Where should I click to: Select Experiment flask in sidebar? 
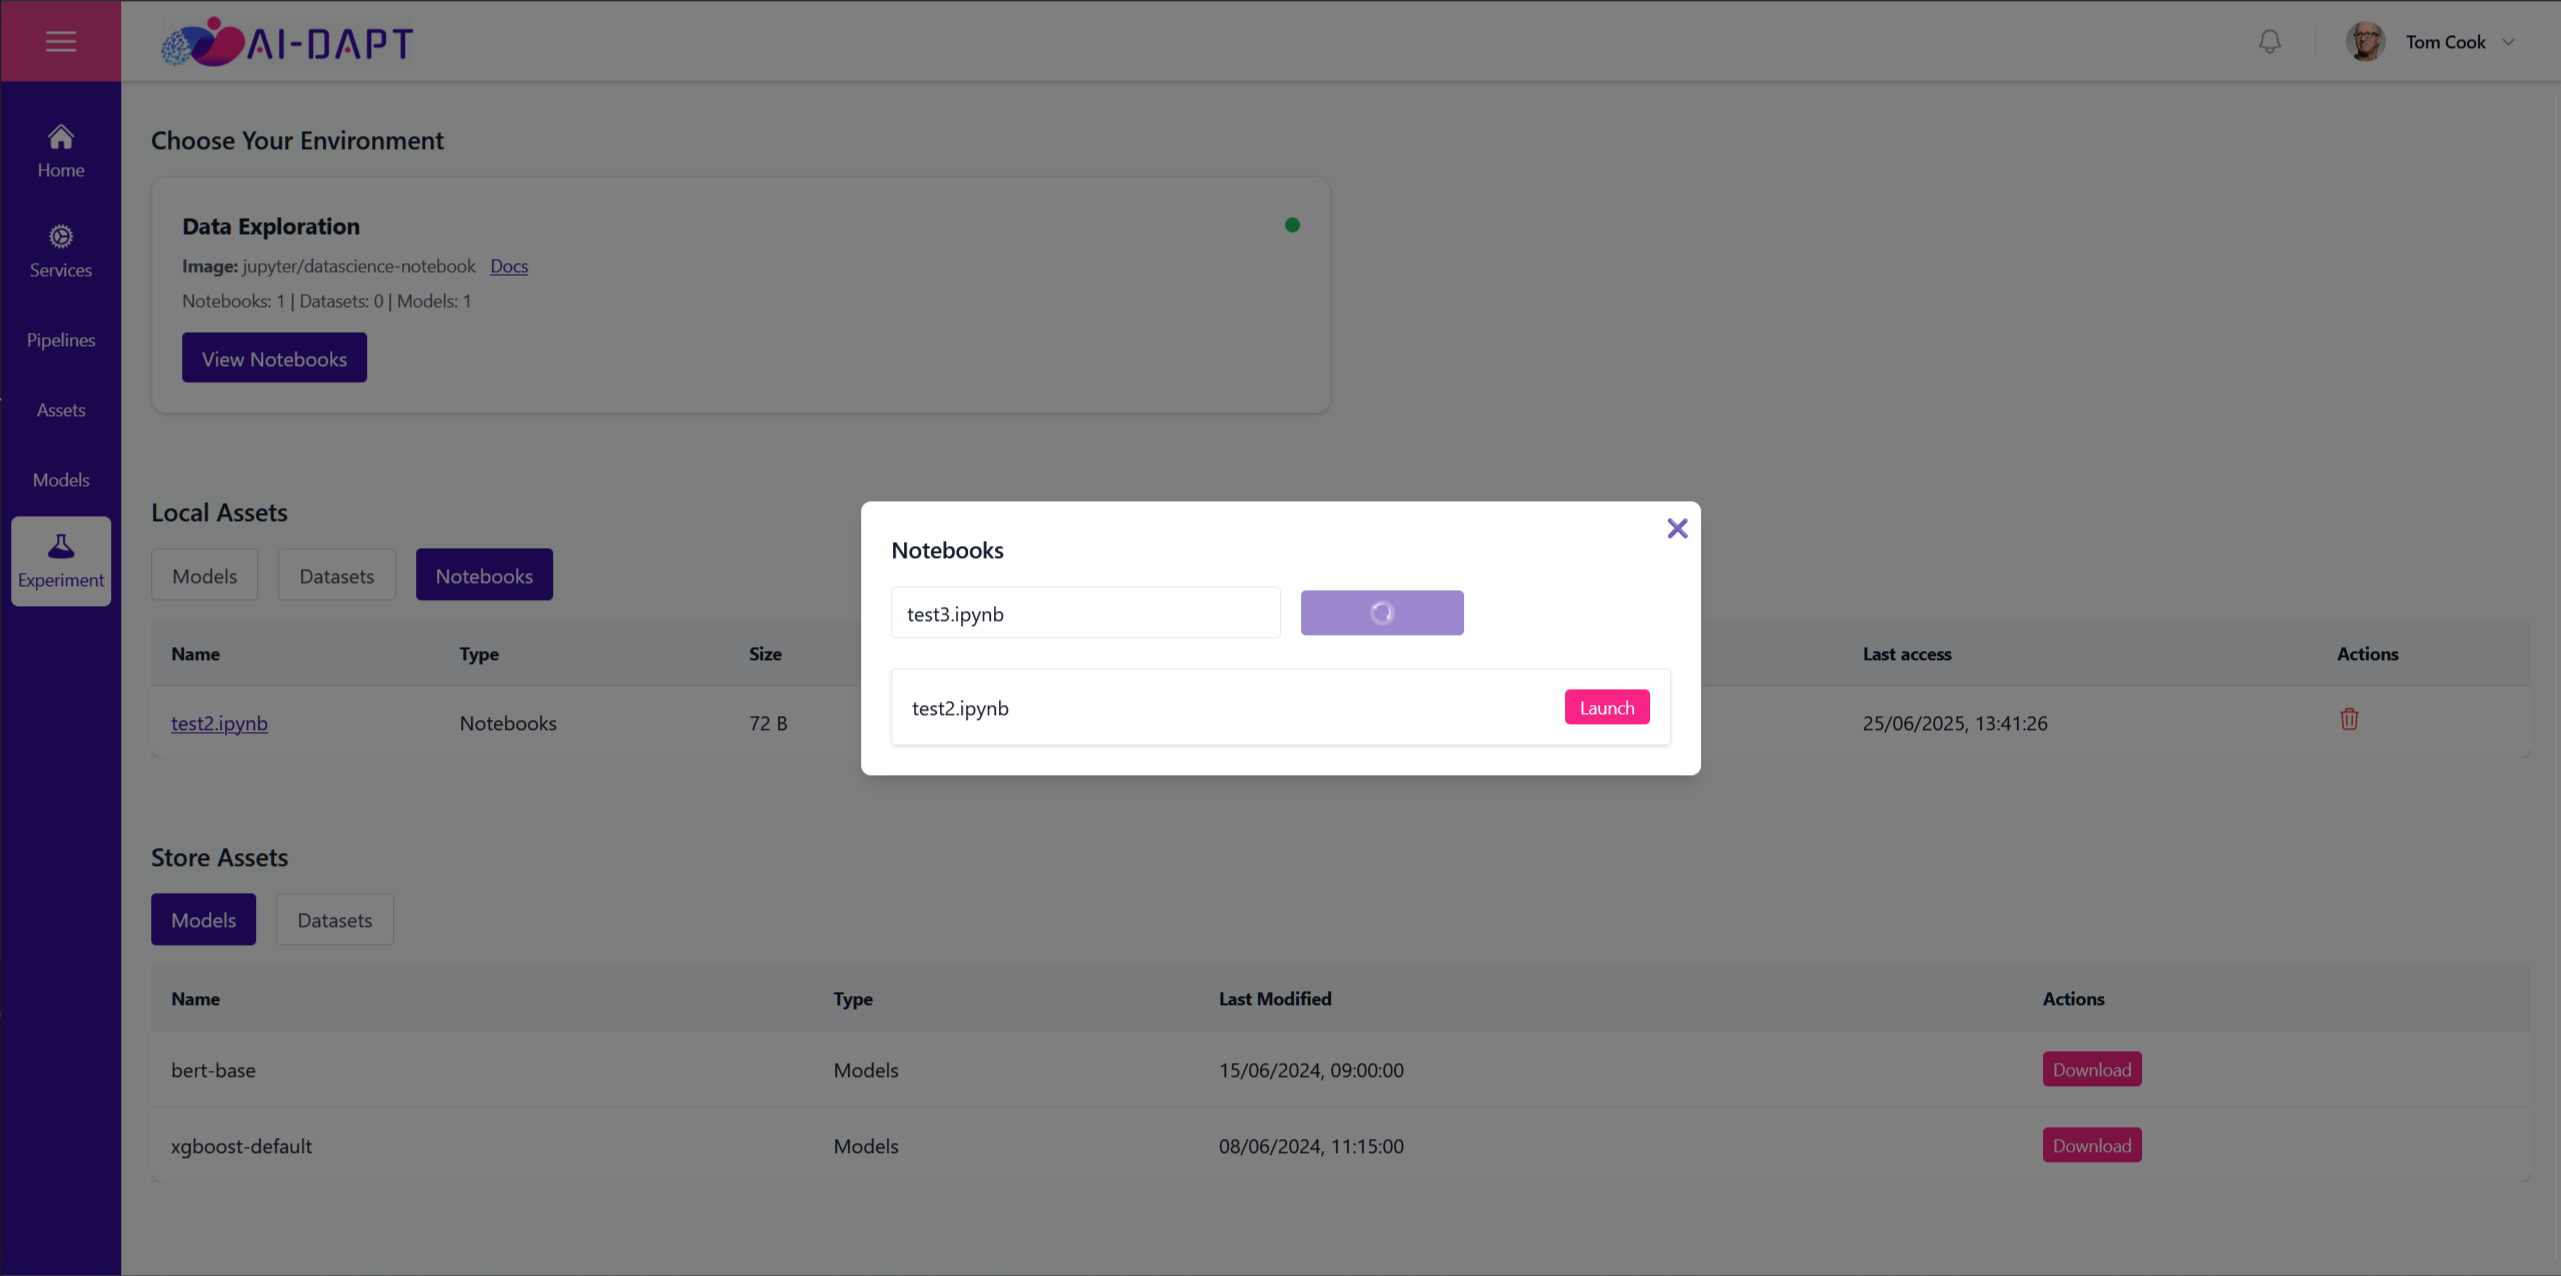coord(61,561)
